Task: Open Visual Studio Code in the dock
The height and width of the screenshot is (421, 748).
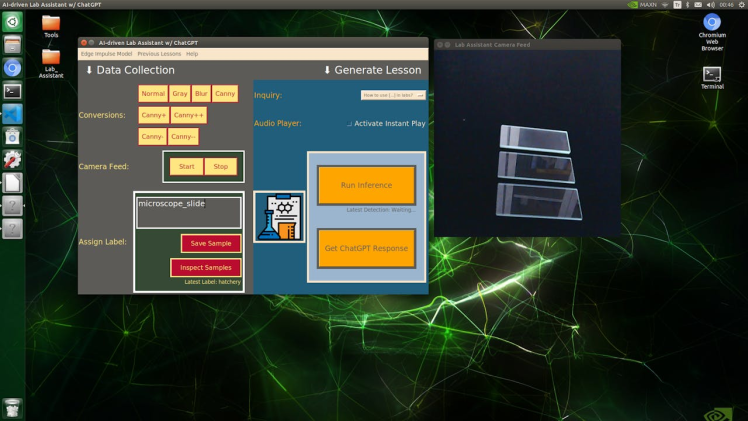Action: pos(12,114)
